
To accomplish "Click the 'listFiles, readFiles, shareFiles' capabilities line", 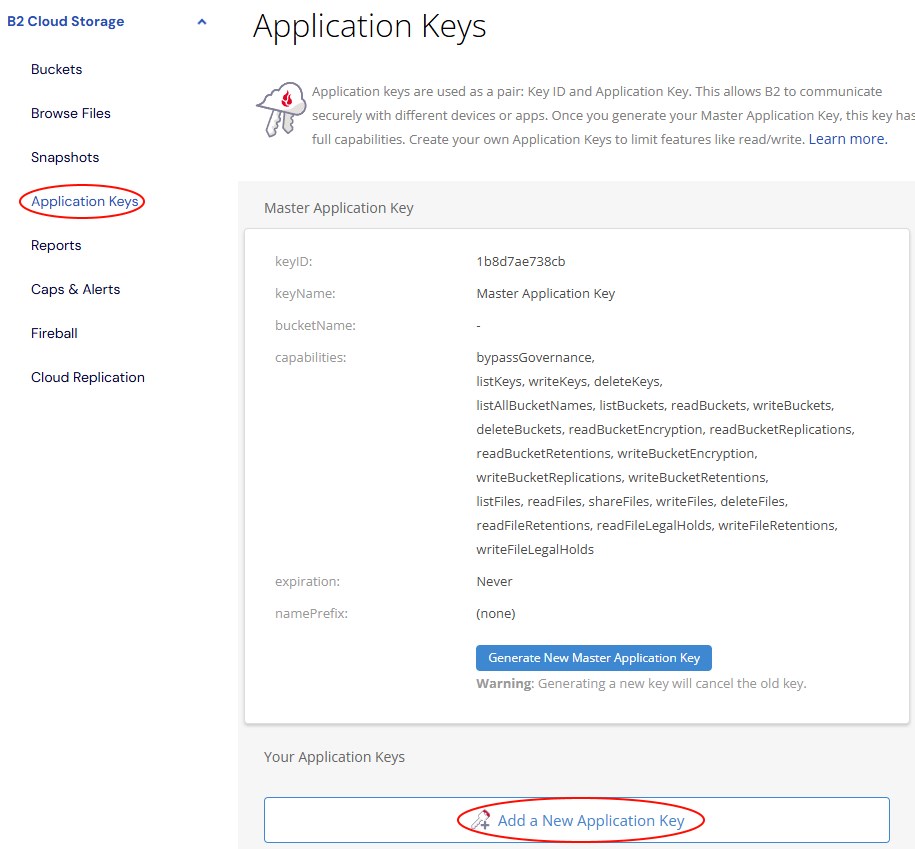I will (632, 502).
